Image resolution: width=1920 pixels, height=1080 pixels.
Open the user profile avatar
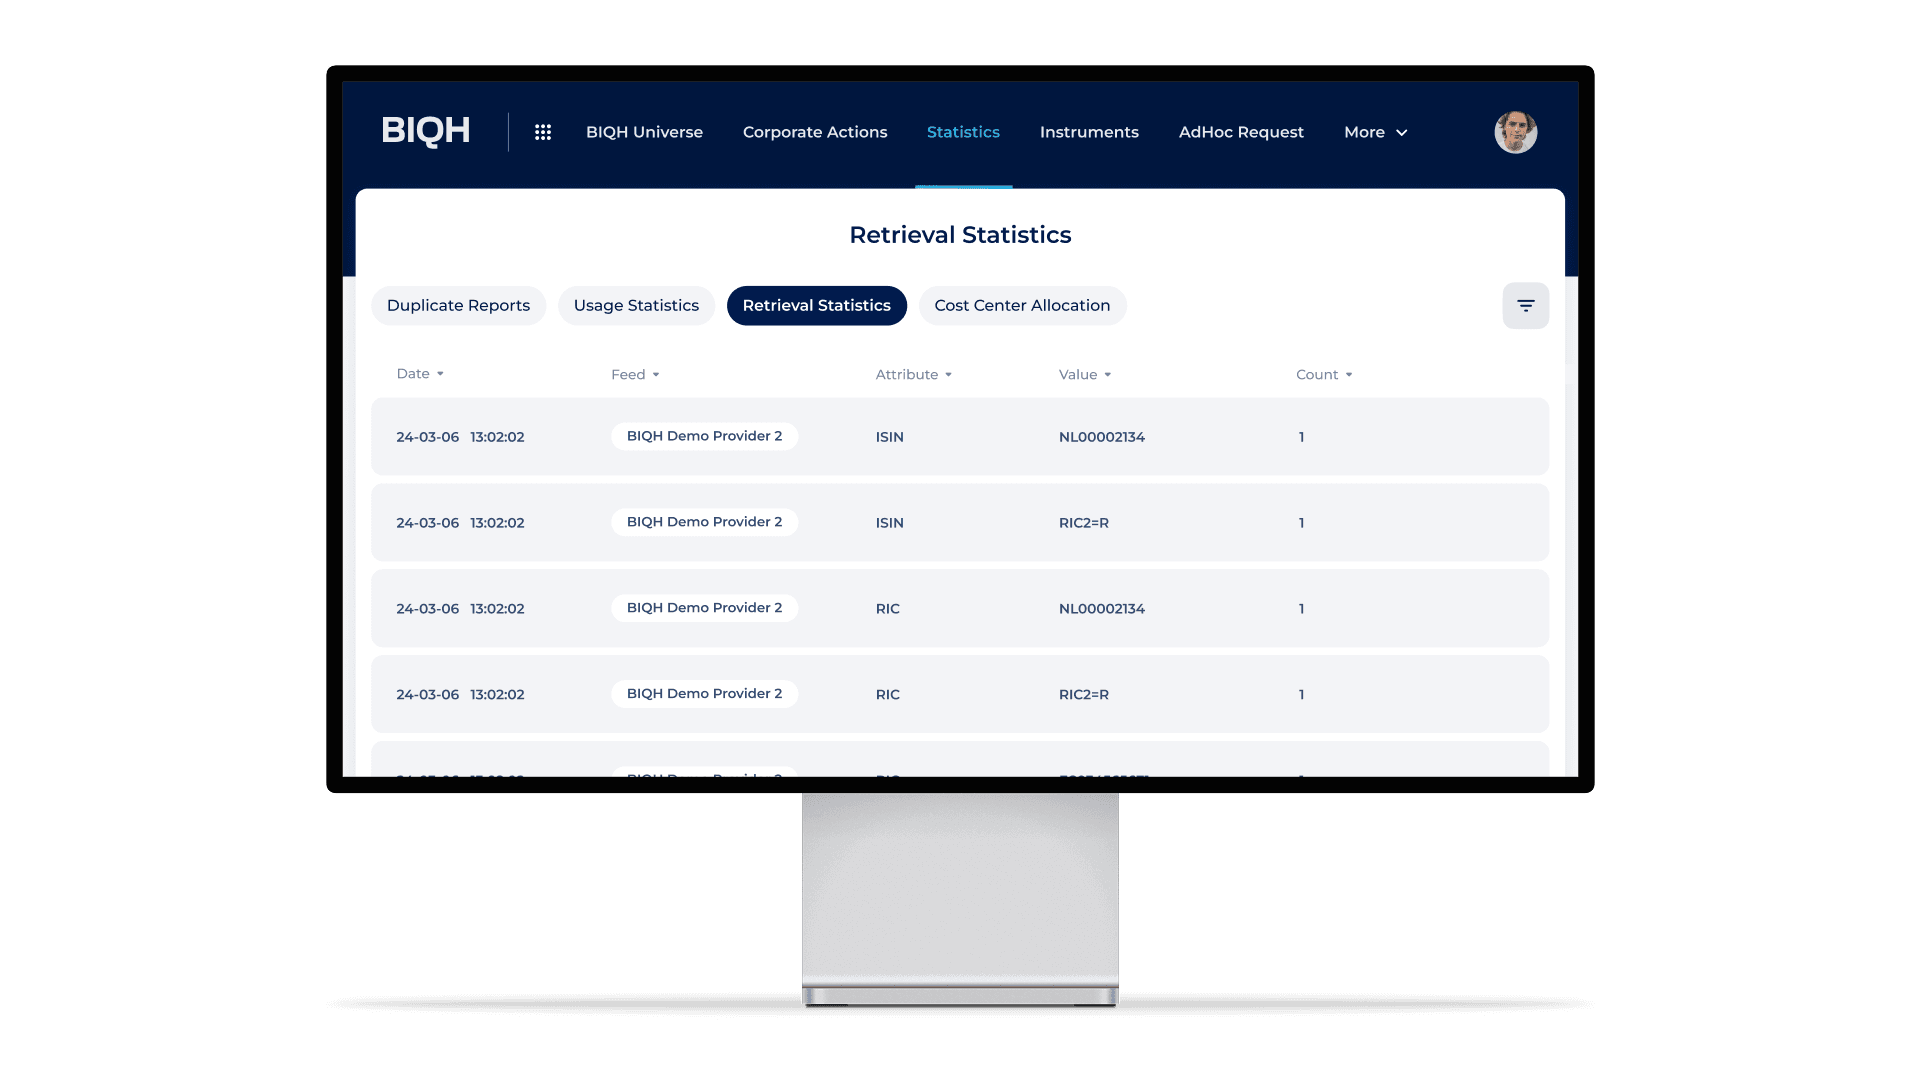(1515, 132)
